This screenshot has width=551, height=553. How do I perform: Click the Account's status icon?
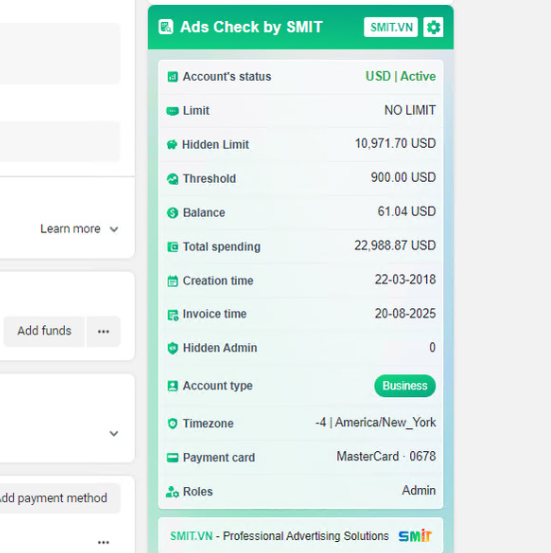172,77
